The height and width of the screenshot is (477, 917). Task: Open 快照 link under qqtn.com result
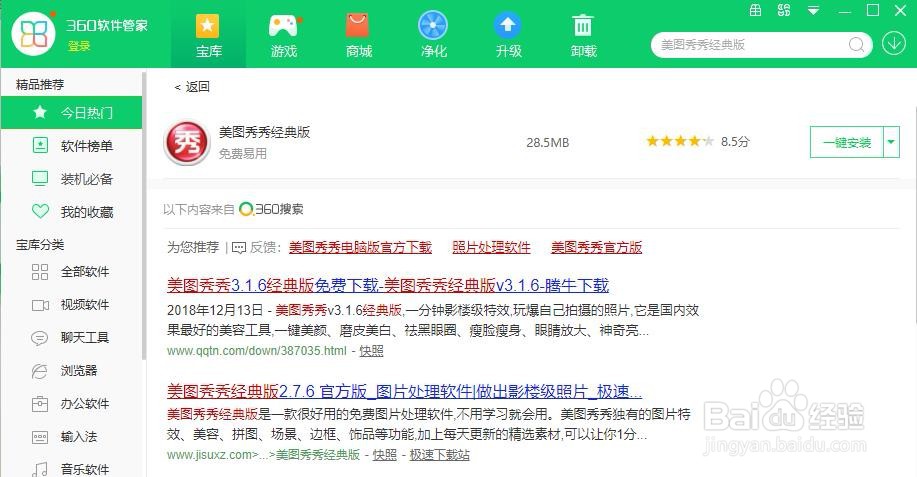[371, 351]
